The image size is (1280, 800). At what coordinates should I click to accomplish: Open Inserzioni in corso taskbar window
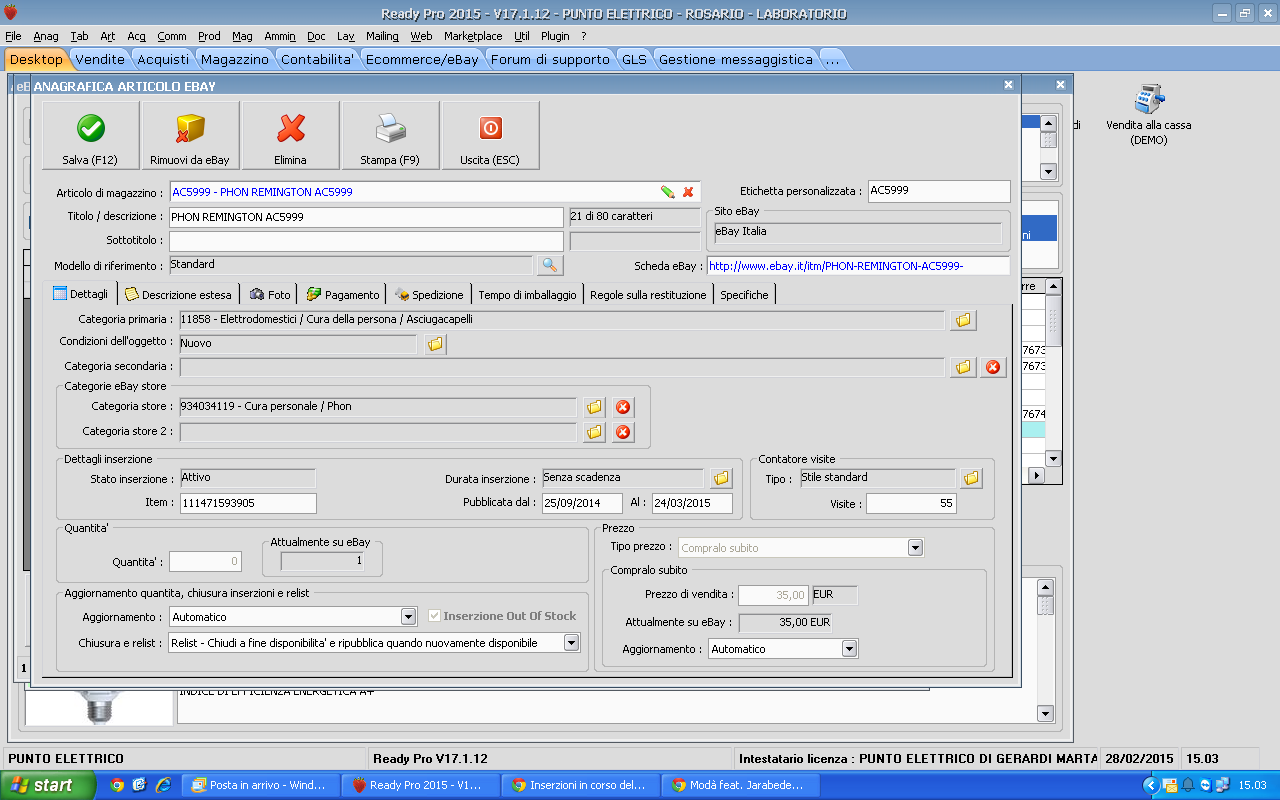point(581,785)
